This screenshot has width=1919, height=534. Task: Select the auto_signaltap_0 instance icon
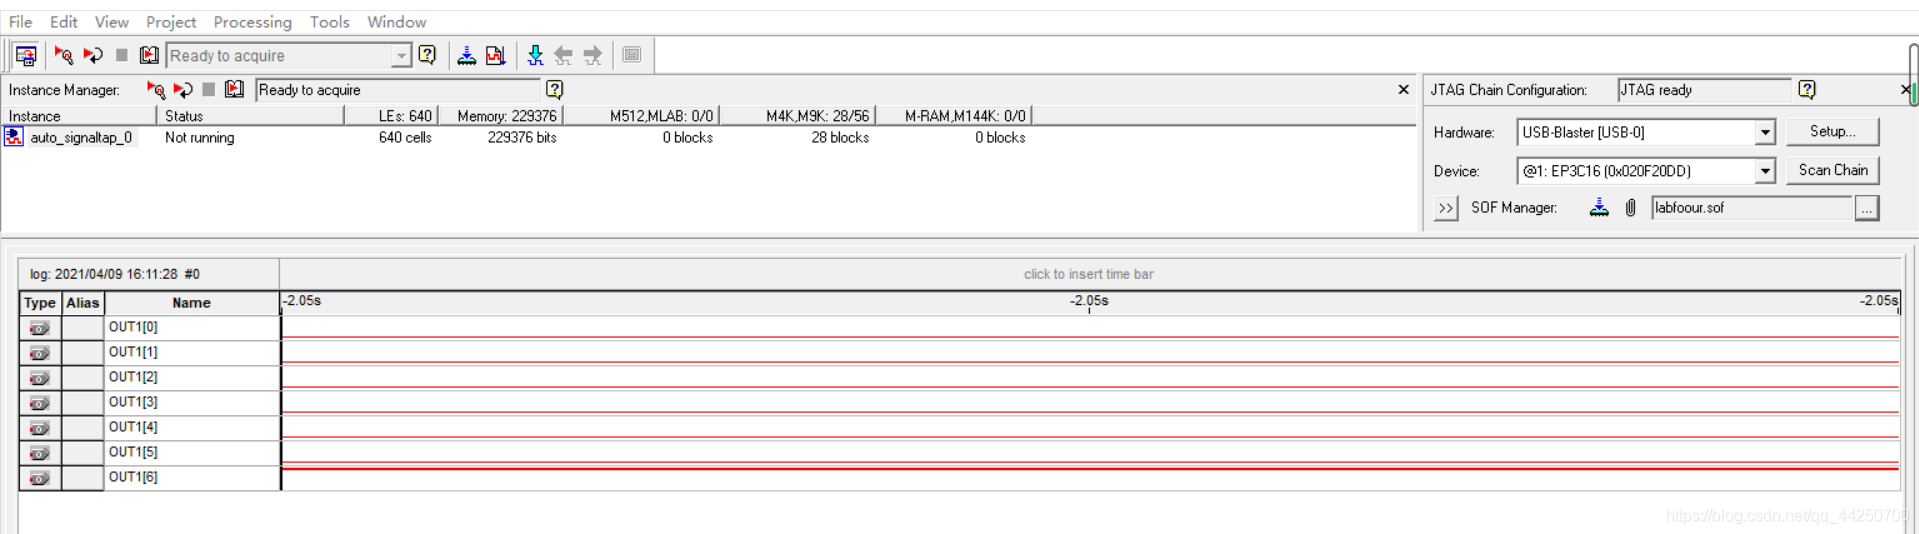click(14, 137)
